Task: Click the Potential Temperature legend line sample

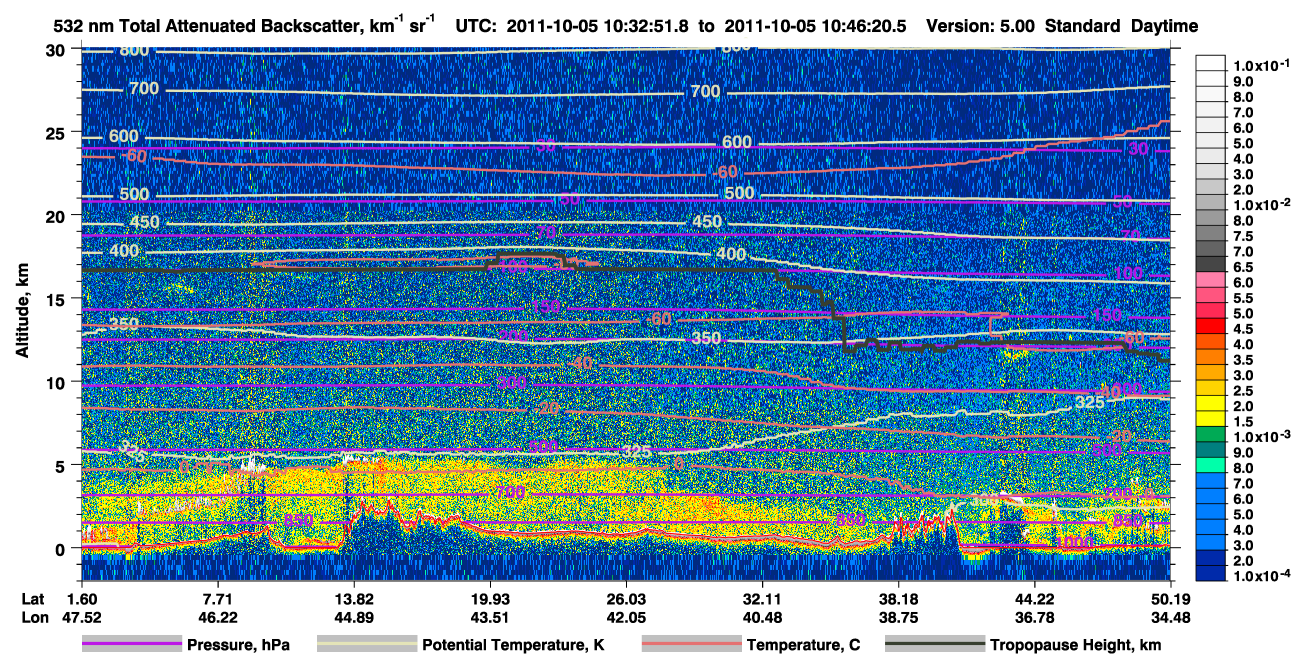Action: tap(366, 645)
